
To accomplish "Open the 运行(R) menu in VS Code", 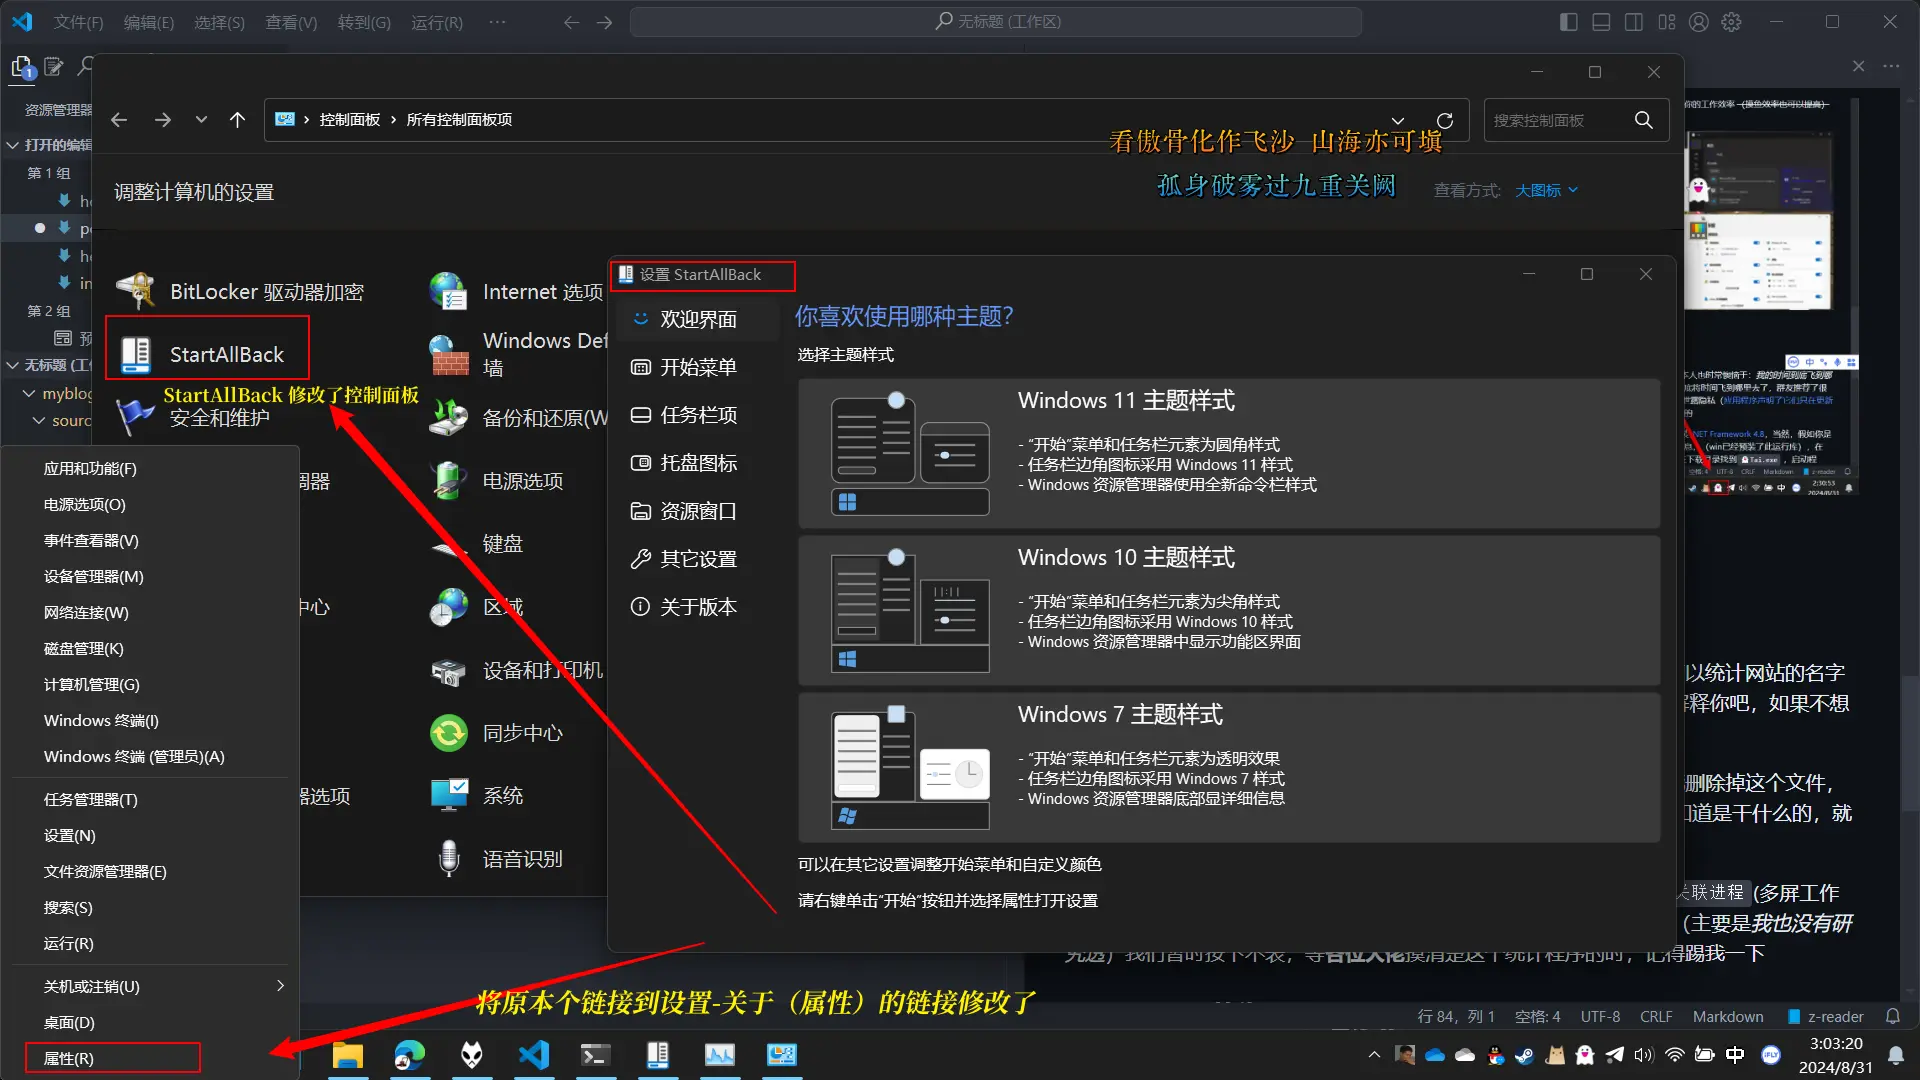I will coord(437,22).
